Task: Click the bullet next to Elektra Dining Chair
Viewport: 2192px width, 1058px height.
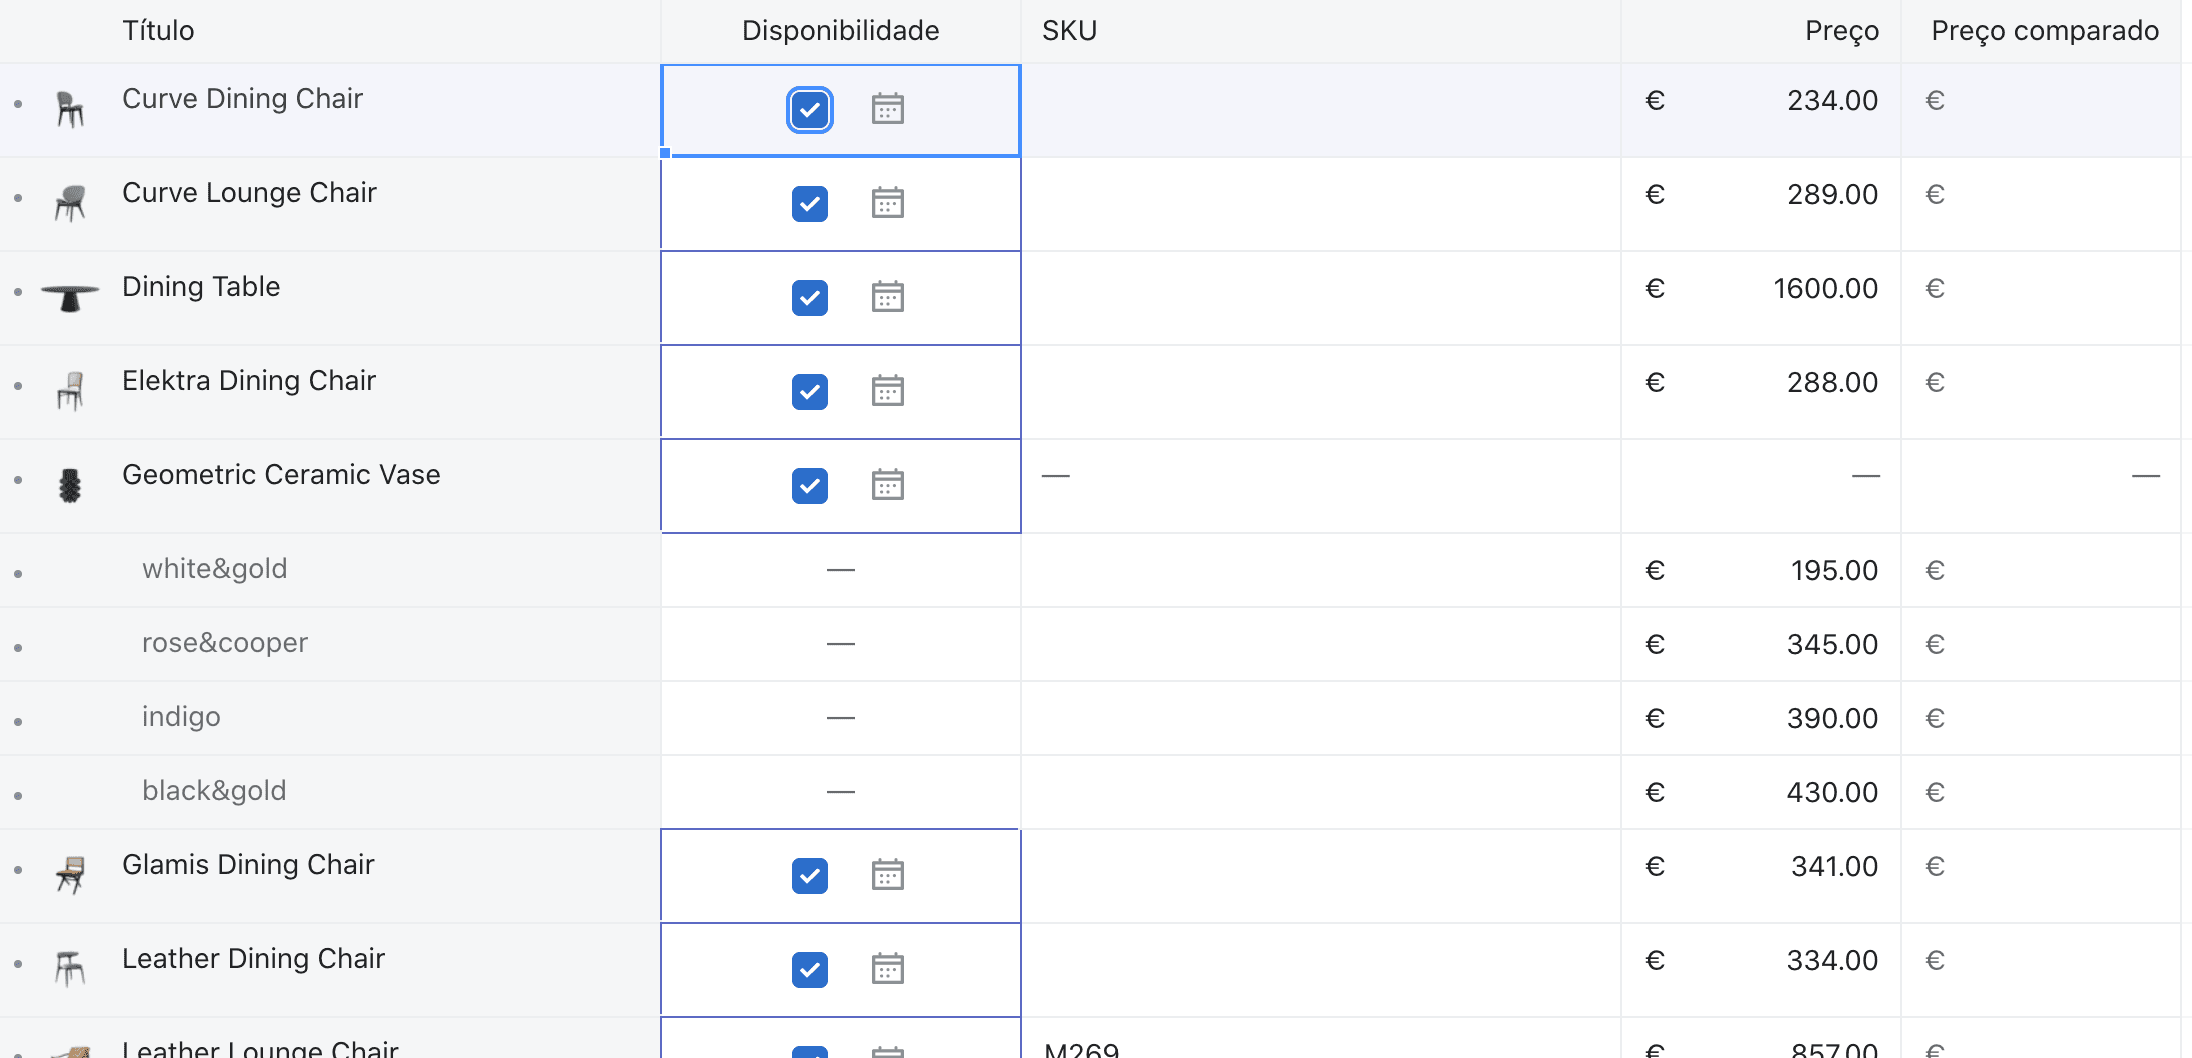Action: (x=22, y=391)
